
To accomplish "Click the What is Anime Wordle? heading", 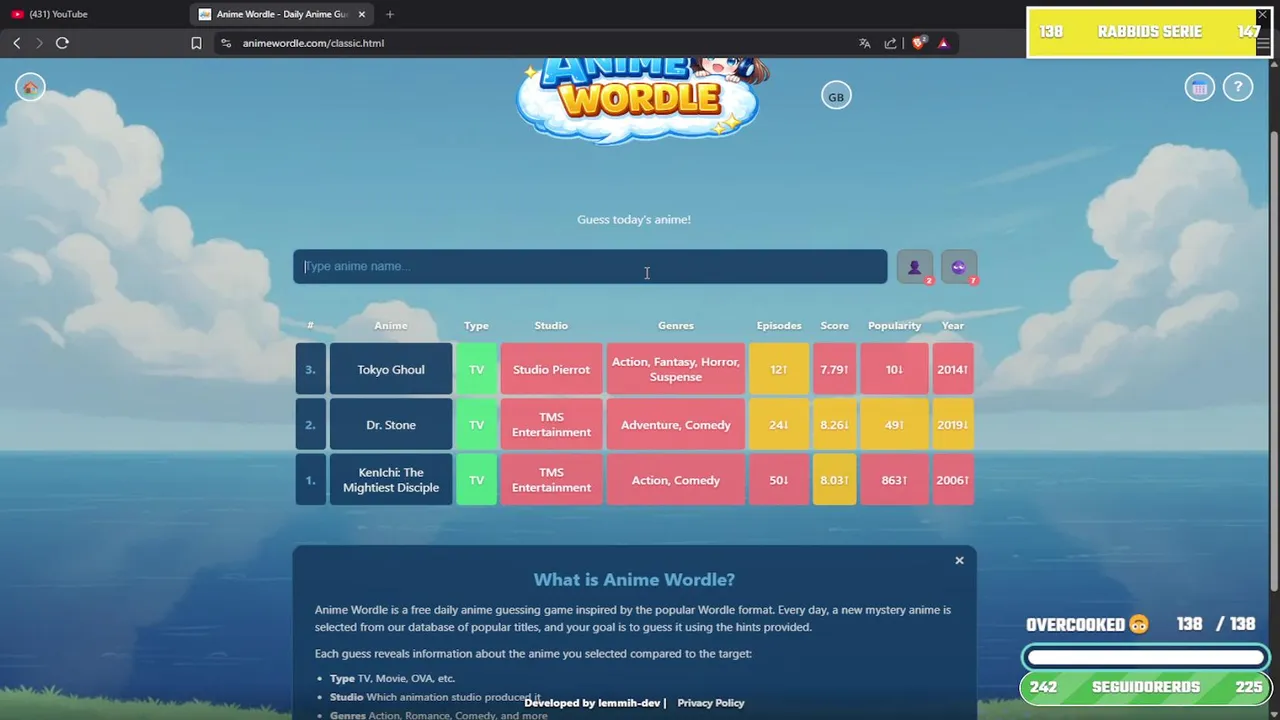I will click(634, 580).
